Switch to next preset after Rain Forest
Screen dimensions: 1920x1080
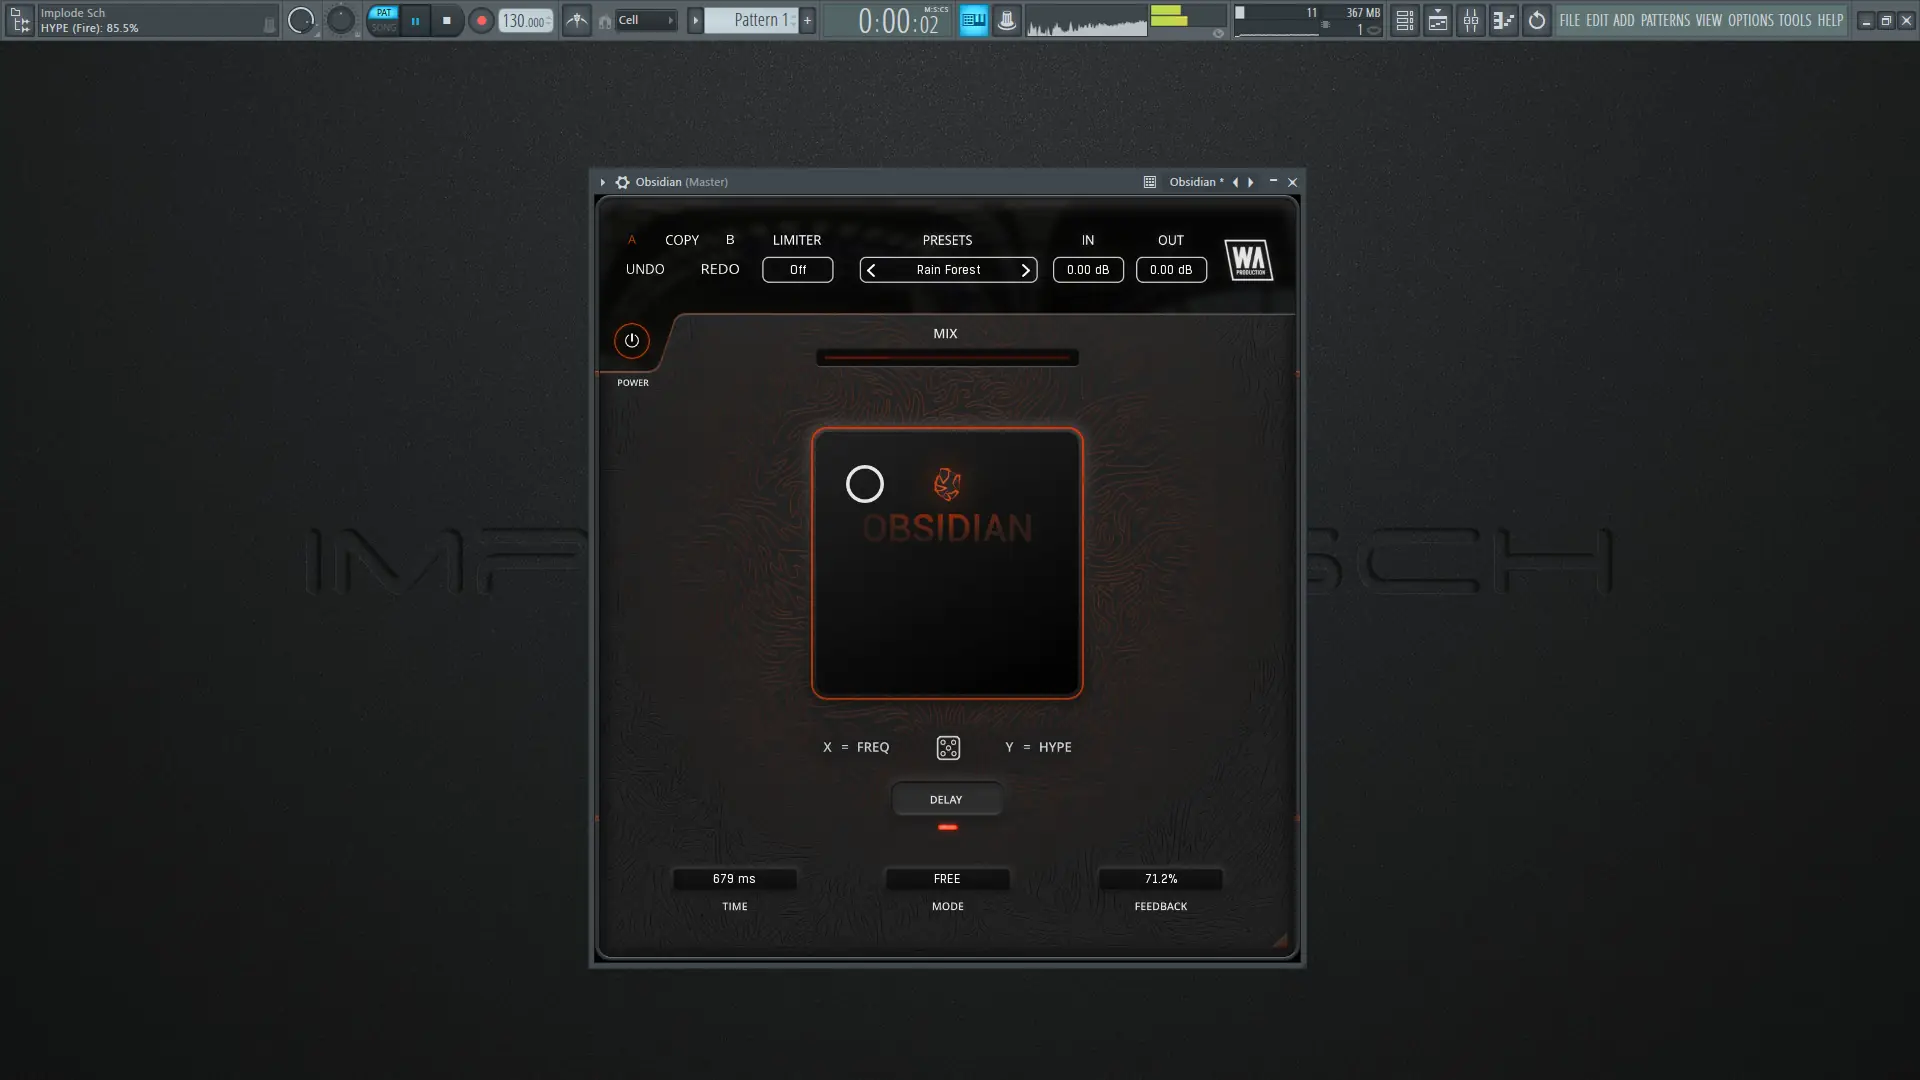coord(1025,270)
